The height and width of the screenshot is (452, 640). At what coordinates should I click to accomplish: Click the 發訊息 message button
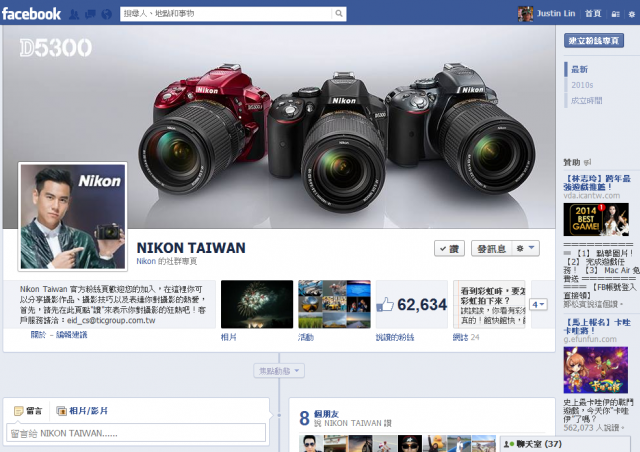pos(491,248)
